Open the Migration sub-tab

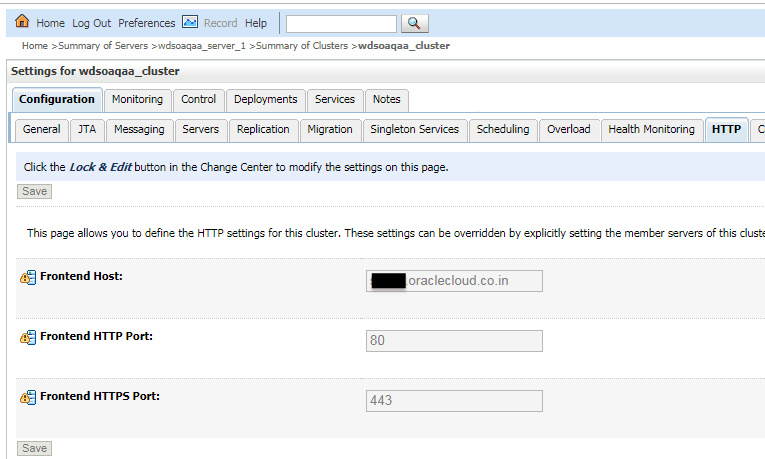coord(330,130)
